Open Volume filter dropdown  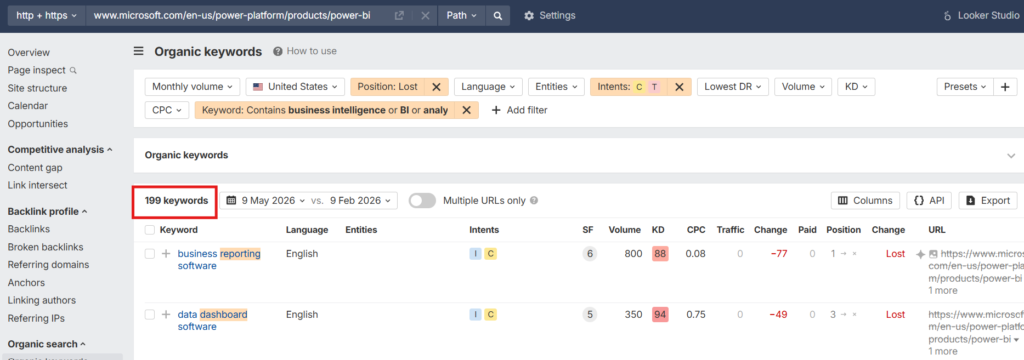pos(803,87)
